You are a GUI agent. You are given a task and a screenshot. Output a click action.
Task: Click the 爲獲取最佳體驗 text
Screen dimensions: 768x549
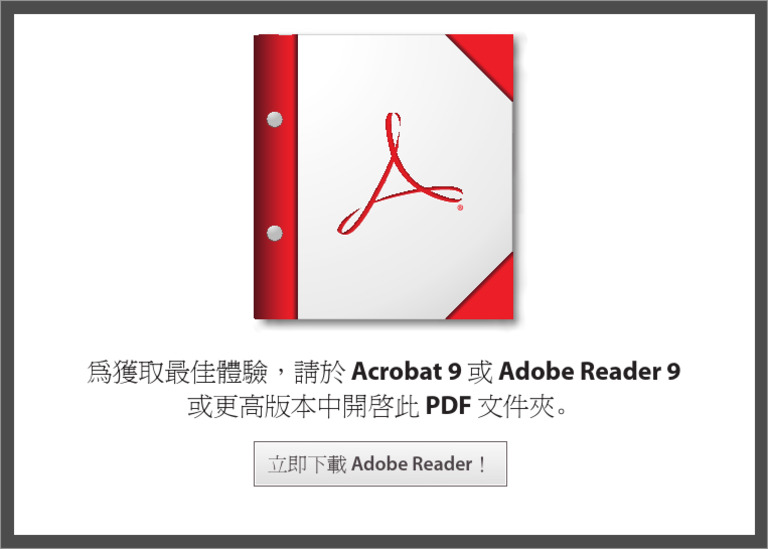(177, 372)
